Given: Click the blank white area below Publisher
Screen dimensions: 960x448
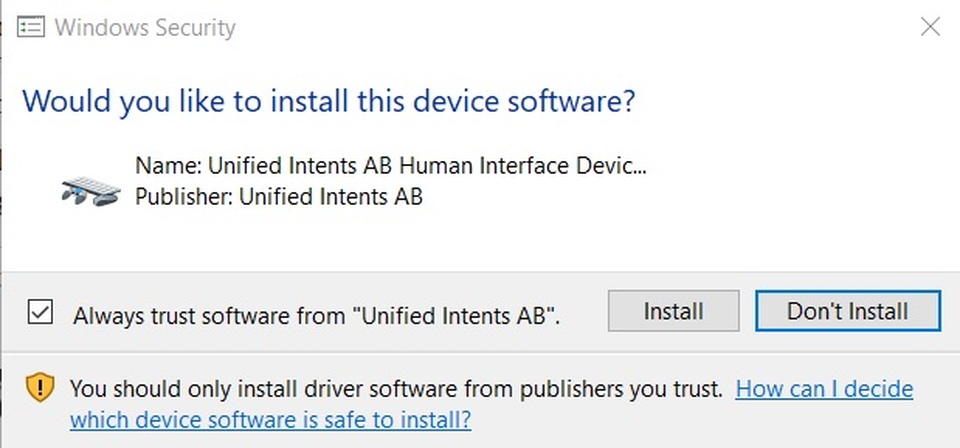Looking at the screenshot, I should coord(480,242).
